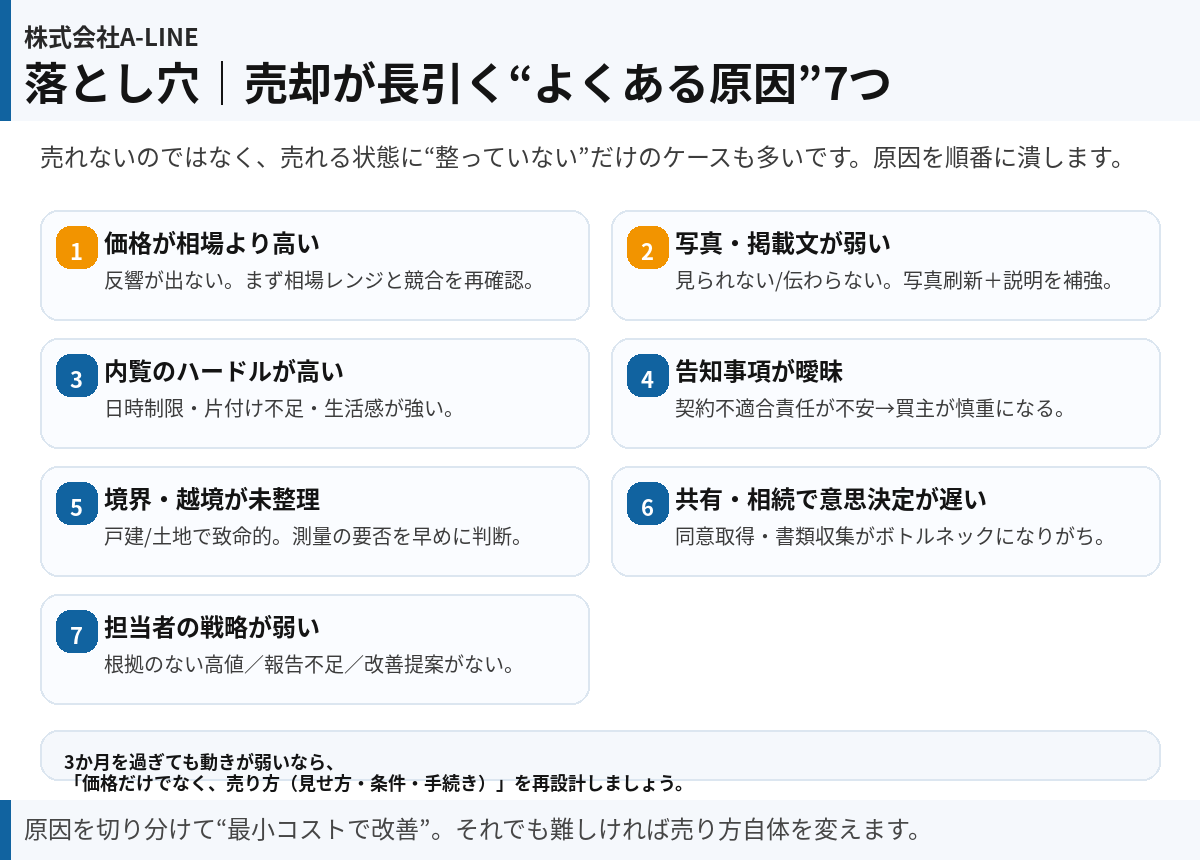Screen dimensions: 1200x860
Task: Click the blue number 5 badge
Action: (x=76, y=504)
